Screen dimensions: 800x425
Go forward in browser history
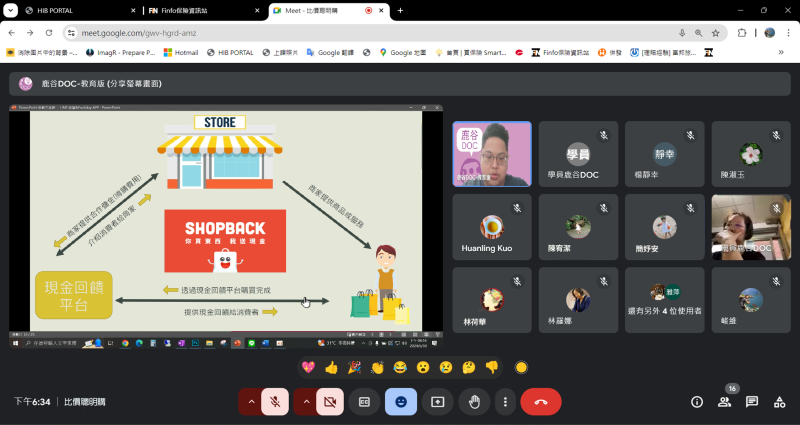pyautogui.click(x=30, y=33)
